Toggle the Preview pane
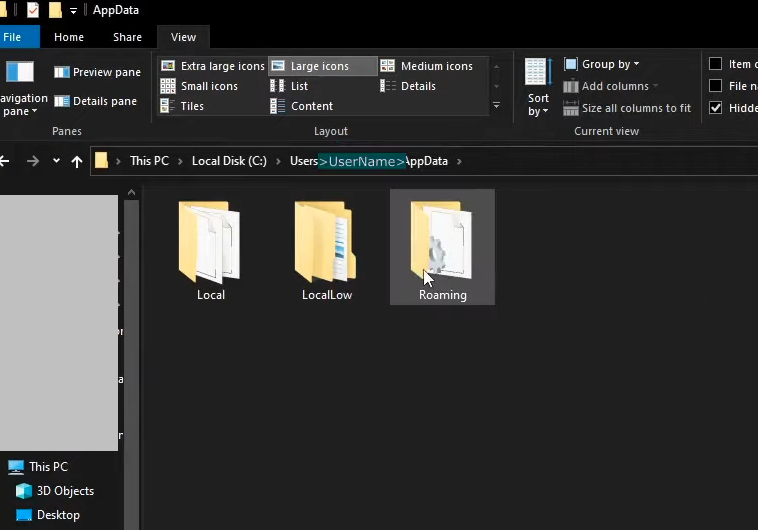This screenshot has width=758, height=530. (97, 72)
